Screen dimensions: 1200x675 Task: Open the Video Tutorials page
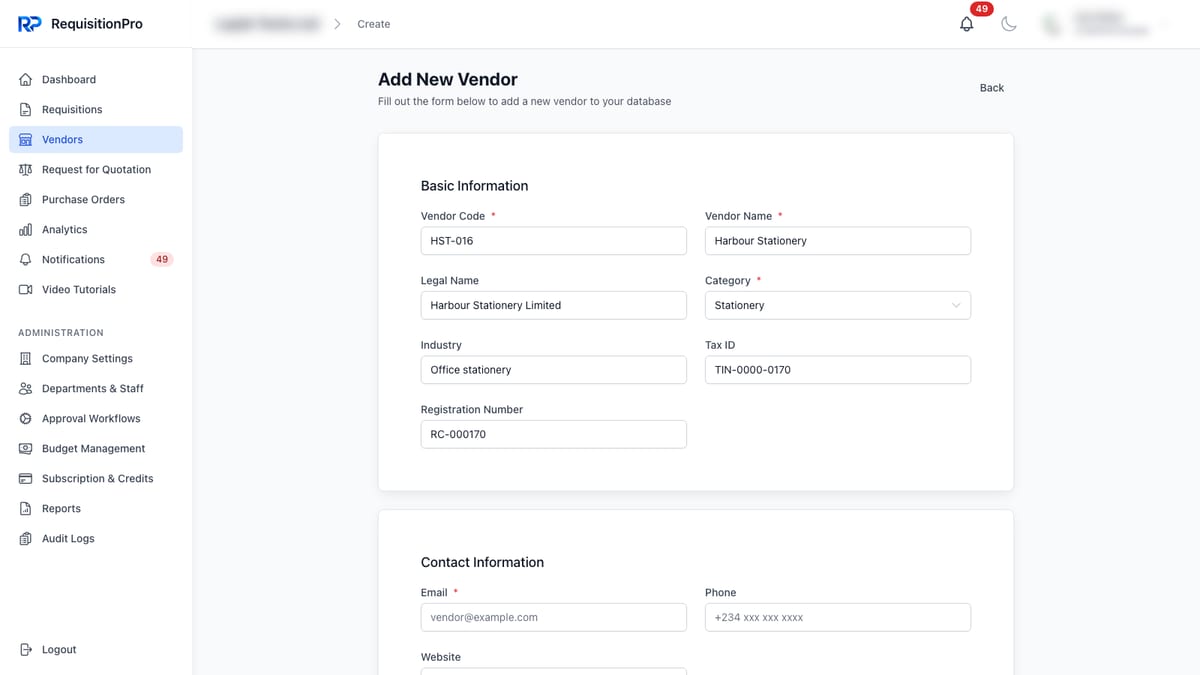96,290
